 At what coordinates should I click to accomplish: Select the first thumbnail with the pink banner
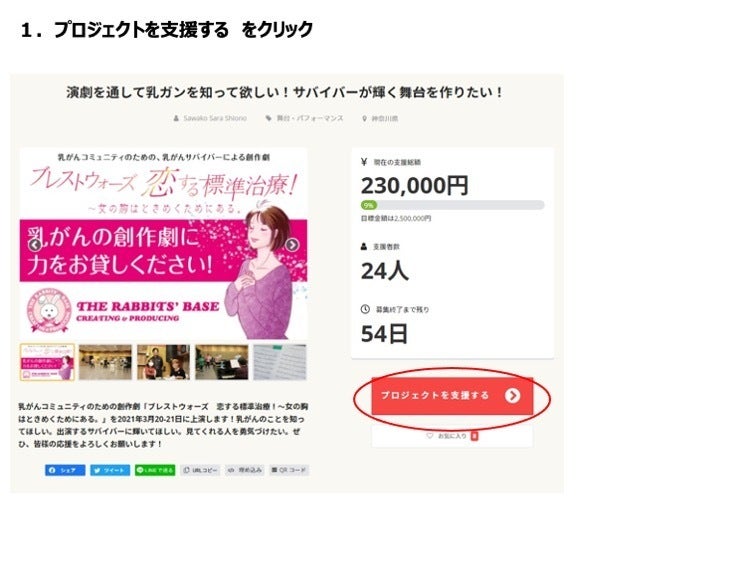coord(48,362)
